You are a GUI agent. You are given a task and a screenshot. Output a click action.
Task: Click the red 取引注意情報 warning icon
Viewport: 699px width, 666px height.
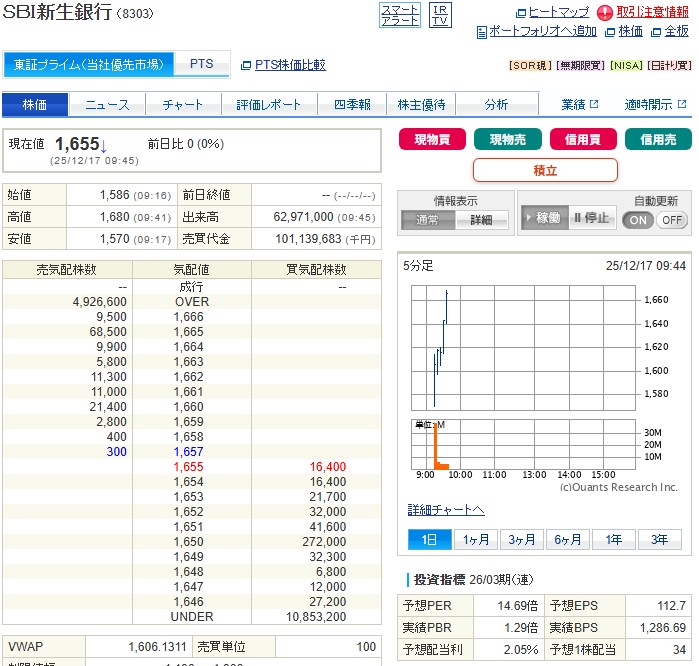pos(605,13)
